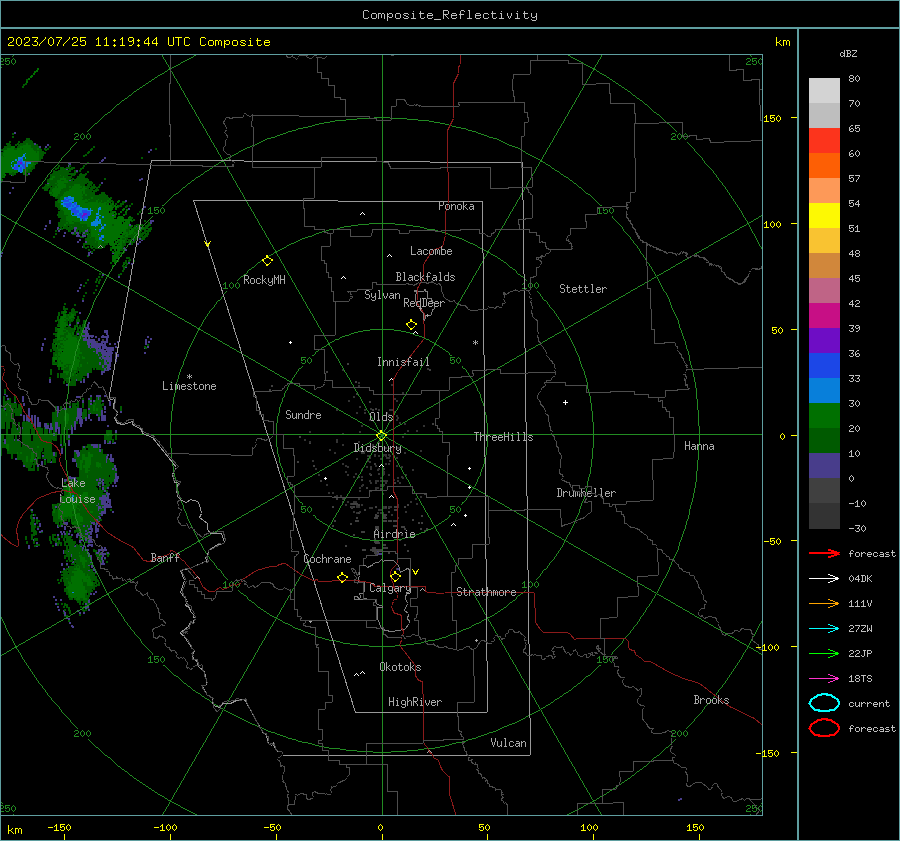900x841 pixels.
Task: Click the white plus marker east of ThreeHills
Action: [x=565, y=402]
